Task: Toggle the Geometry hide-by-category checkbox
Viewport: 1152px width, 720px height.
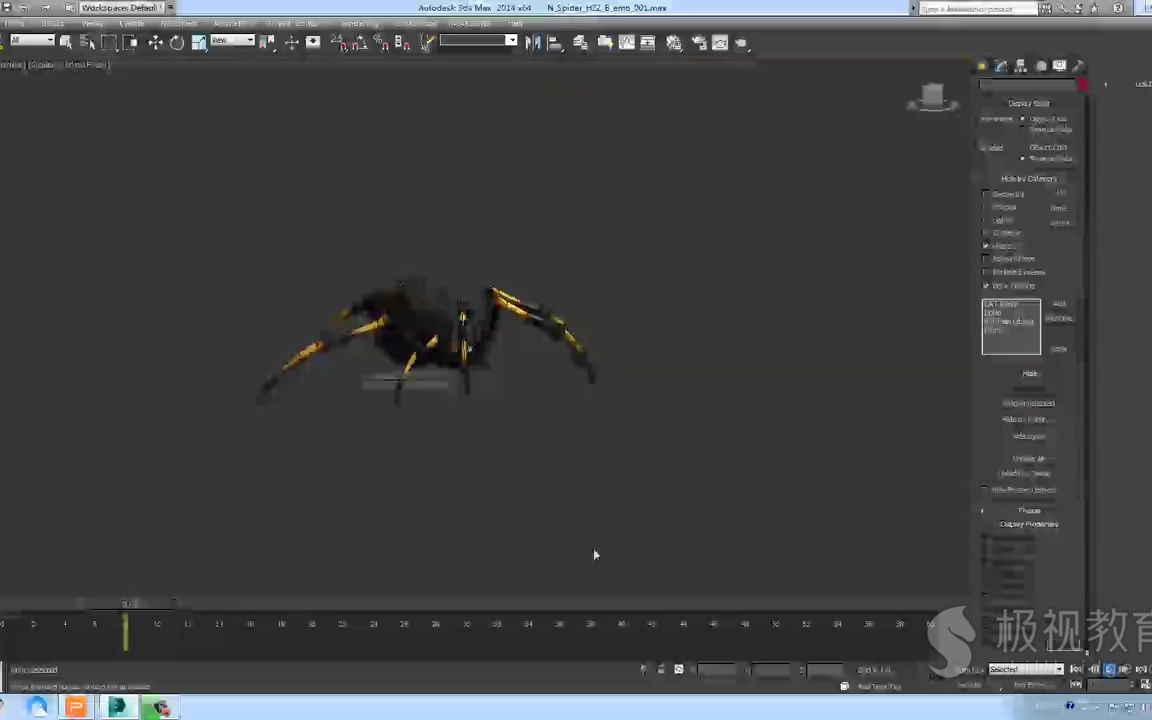Action: point(986,194)
